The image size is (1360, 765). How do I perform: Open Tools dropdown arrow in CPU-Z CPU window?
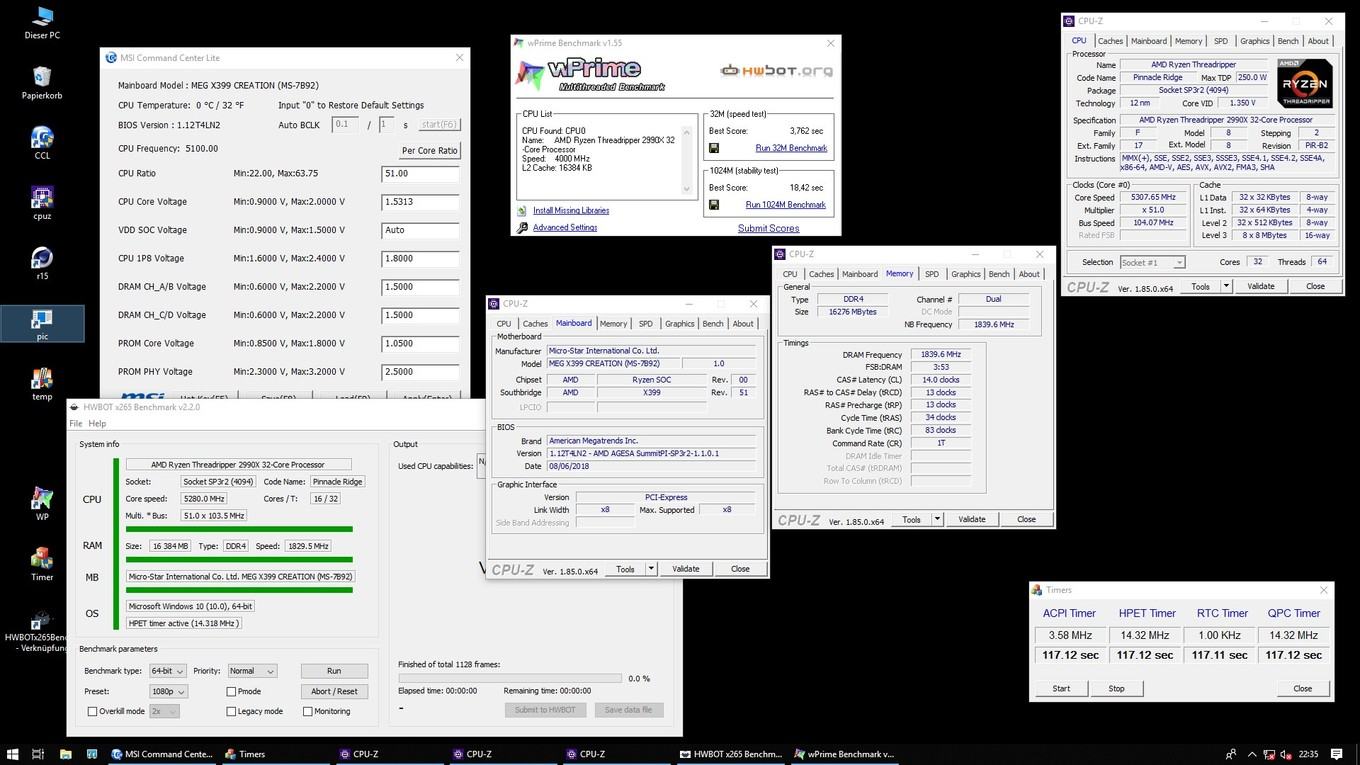(1226, 286)
